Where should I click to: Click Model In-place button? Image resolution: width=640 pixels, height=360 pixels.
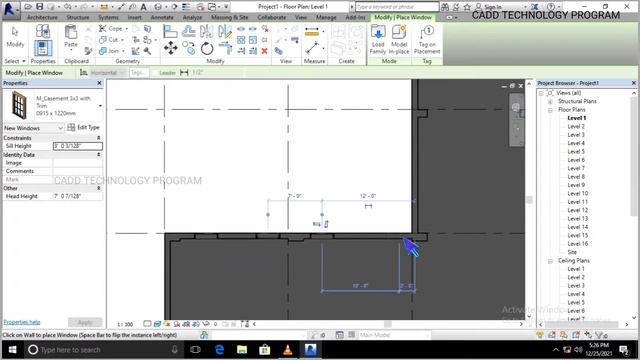399,40
